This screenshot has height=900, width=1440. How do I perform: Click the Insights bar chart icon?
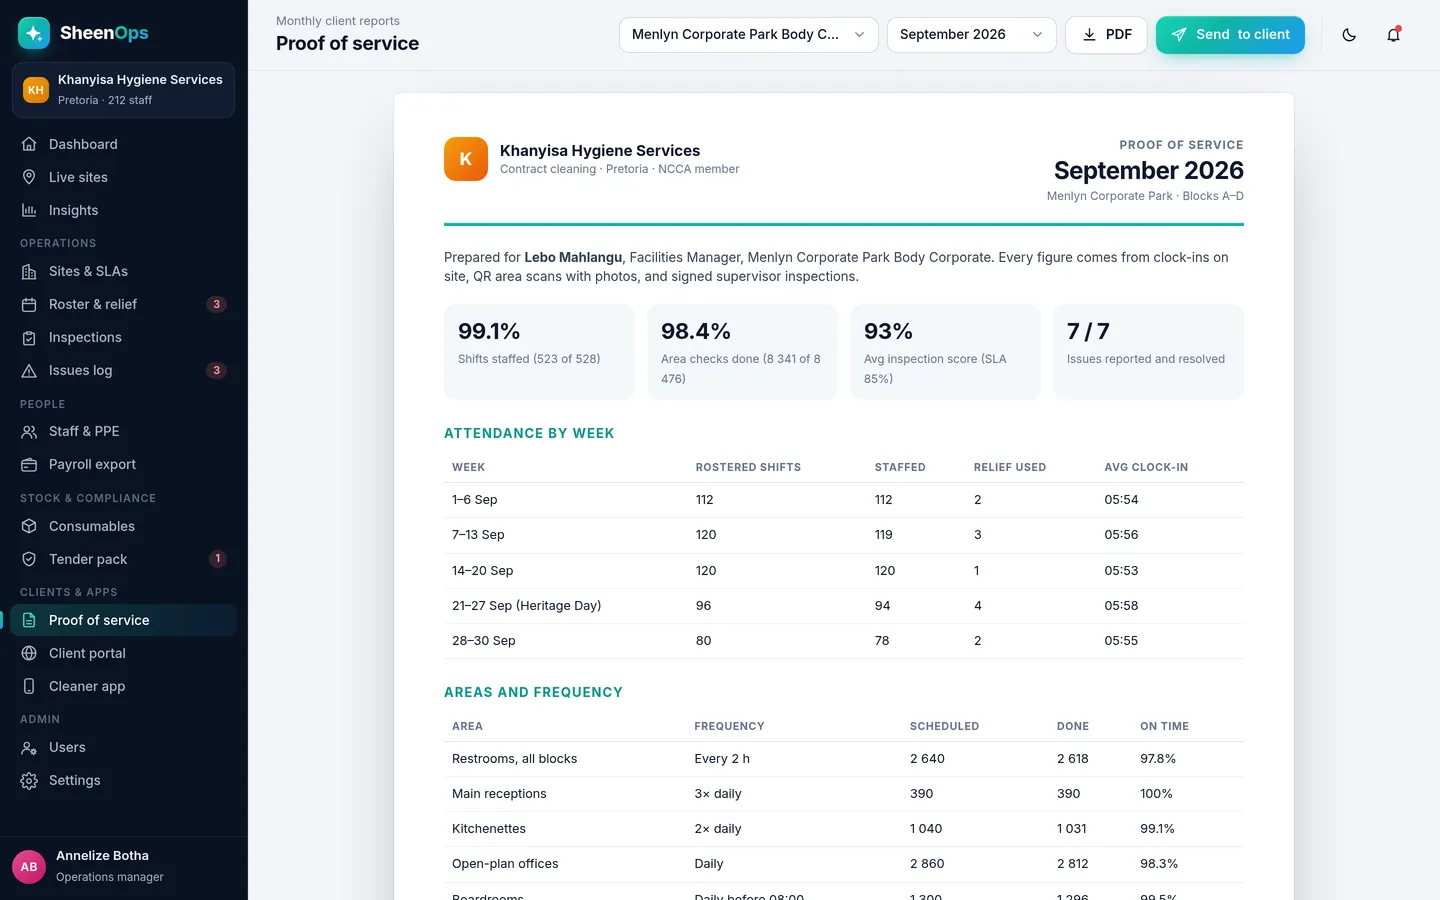point(29,210)
